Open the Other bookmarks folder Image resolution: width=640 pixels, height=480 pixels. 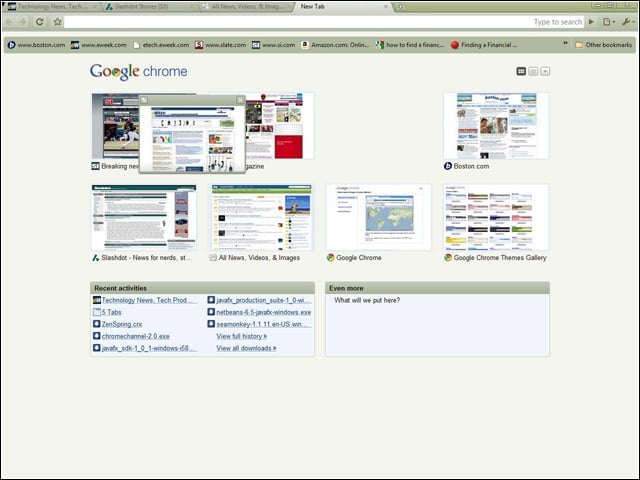[604, 45]
